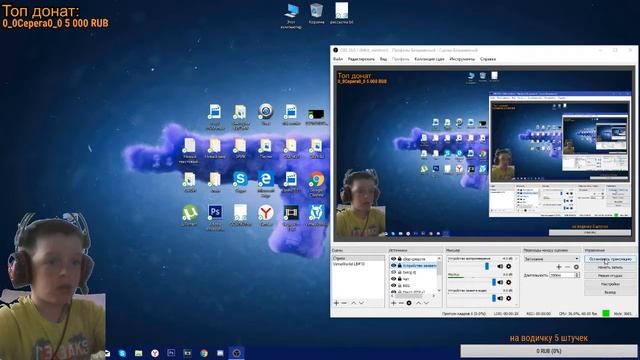The image size is (640, 360).
Task: Select the Yandex Browser desktop icon
Action: click(266, 212)
